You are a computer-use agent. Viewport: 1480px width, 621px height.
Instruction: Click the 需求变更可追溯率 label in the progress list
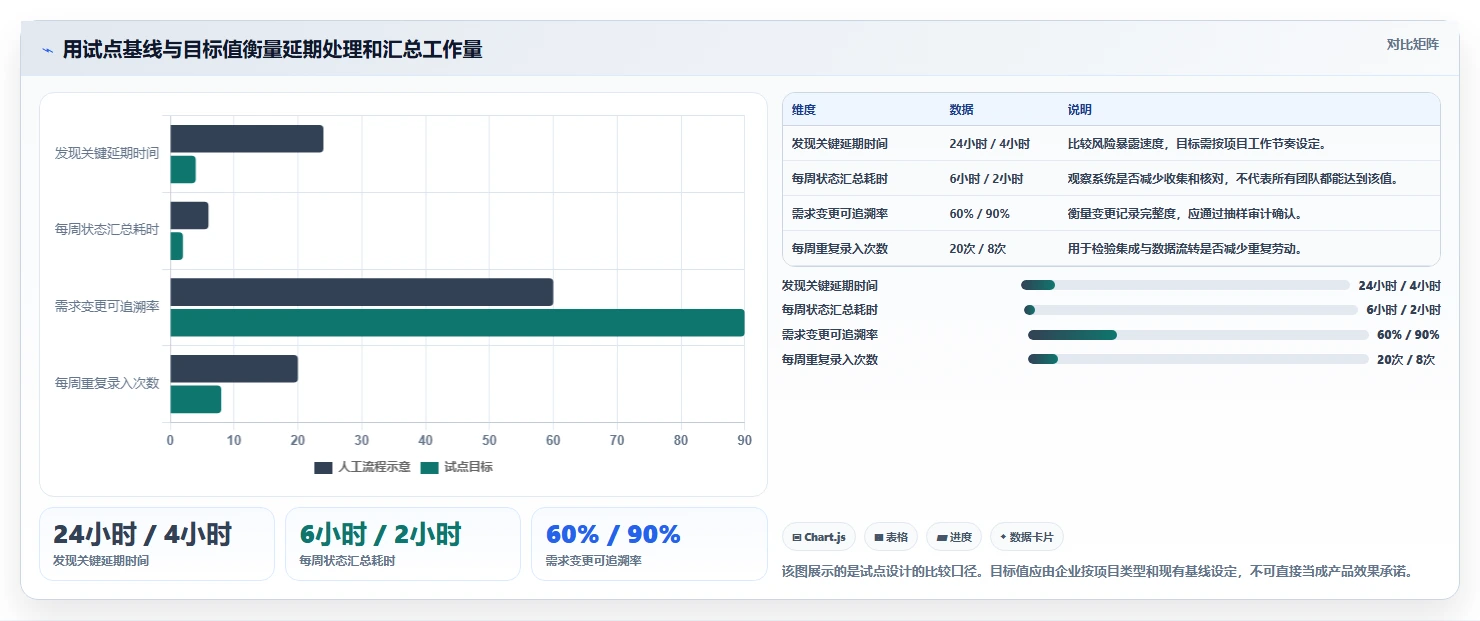coord(830,336)
